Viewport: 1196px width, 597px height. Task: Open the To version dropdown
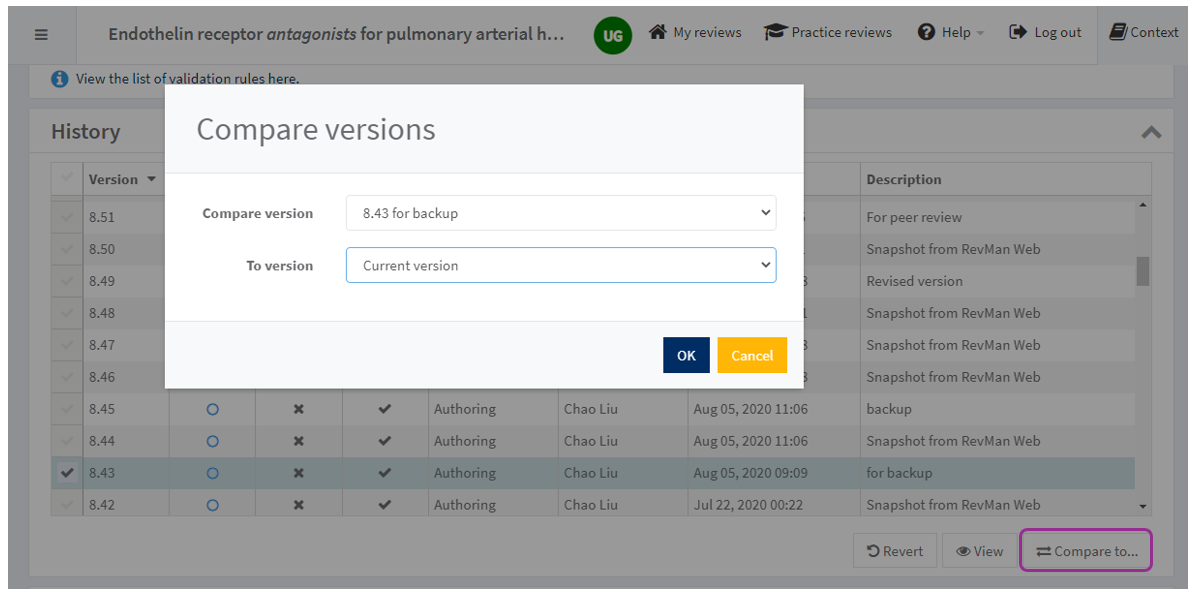(x=560, y=266)
